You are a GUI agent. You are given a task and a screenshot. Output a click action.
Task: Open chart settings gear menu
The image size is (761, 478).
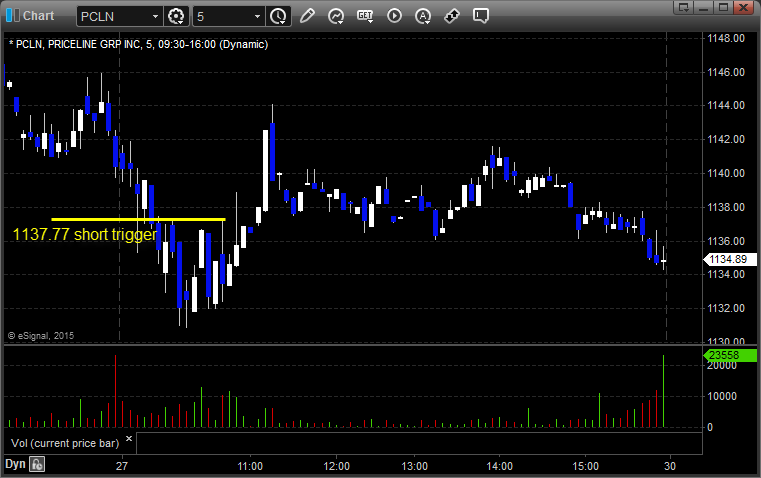point(176,16)
